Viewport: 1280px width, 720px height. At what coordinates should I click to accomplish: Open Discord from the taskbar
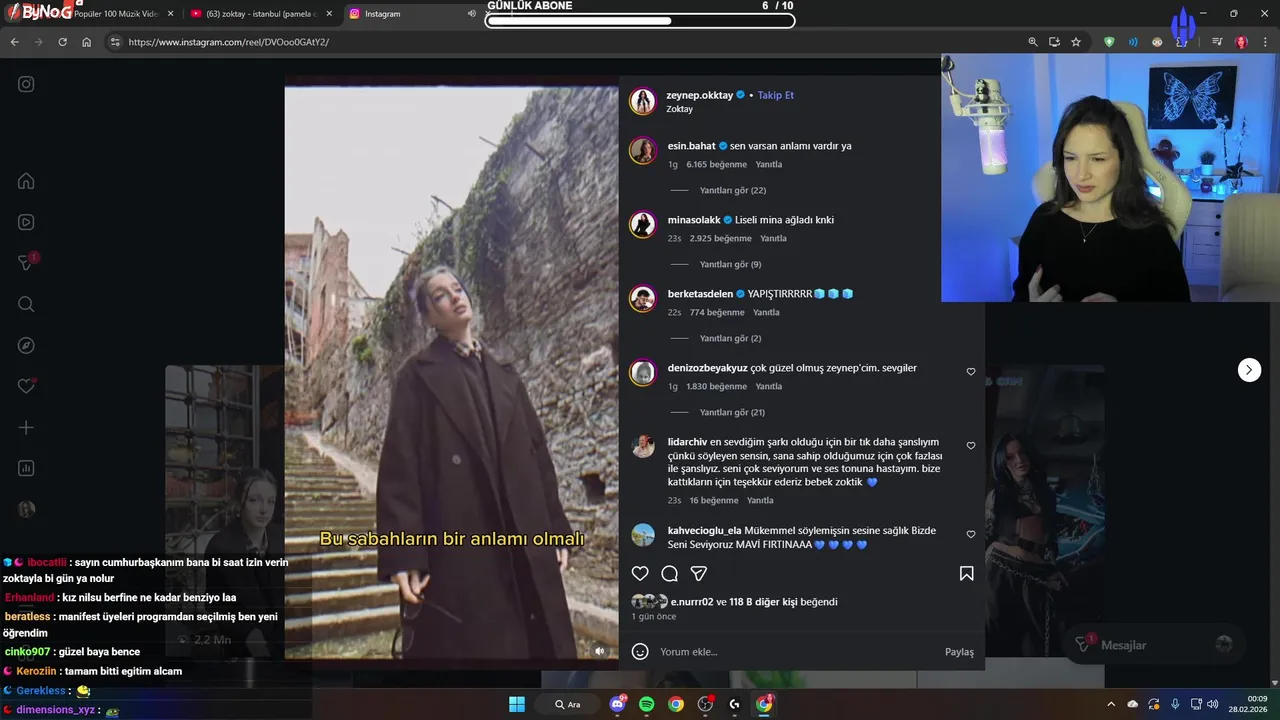pyautogui.click(x=618, y=704)
